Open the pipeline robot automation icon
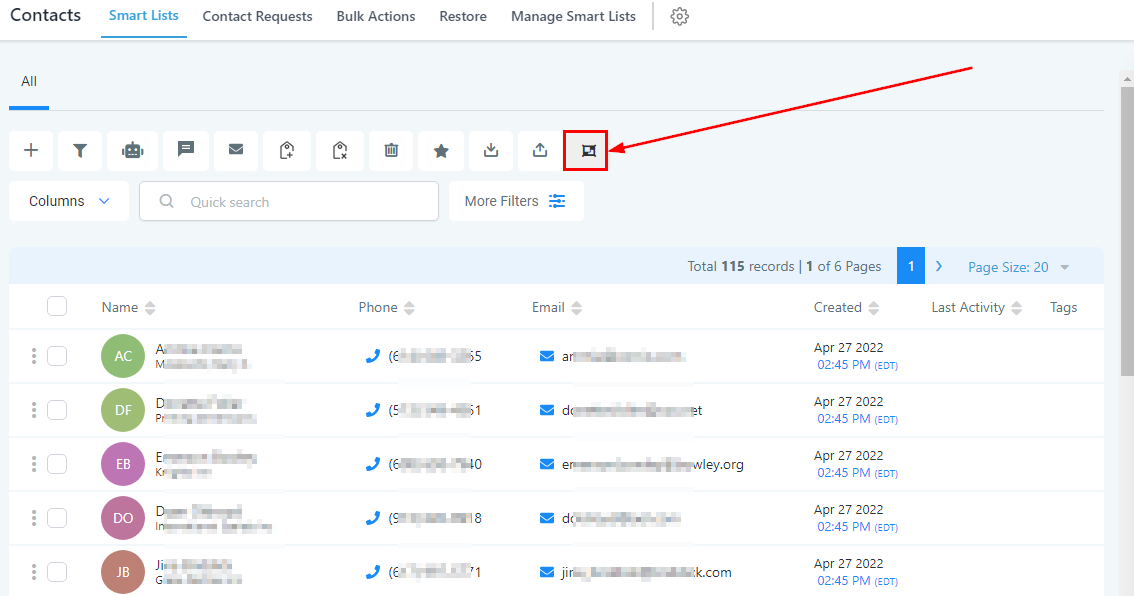Viewport: 1134px width, 596px height. pos(133,150)
